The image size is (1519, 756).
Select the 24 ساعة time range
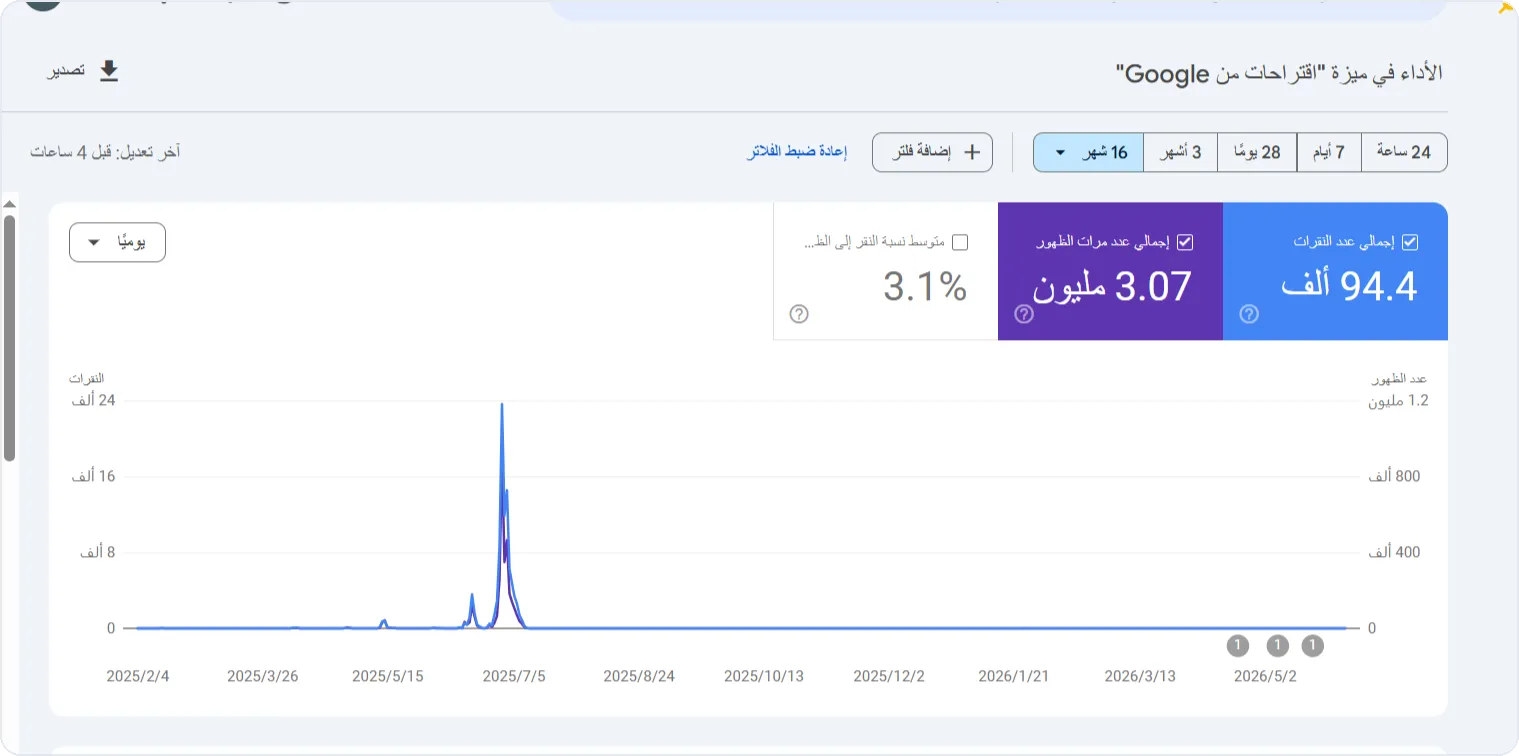coord(1404,152)
